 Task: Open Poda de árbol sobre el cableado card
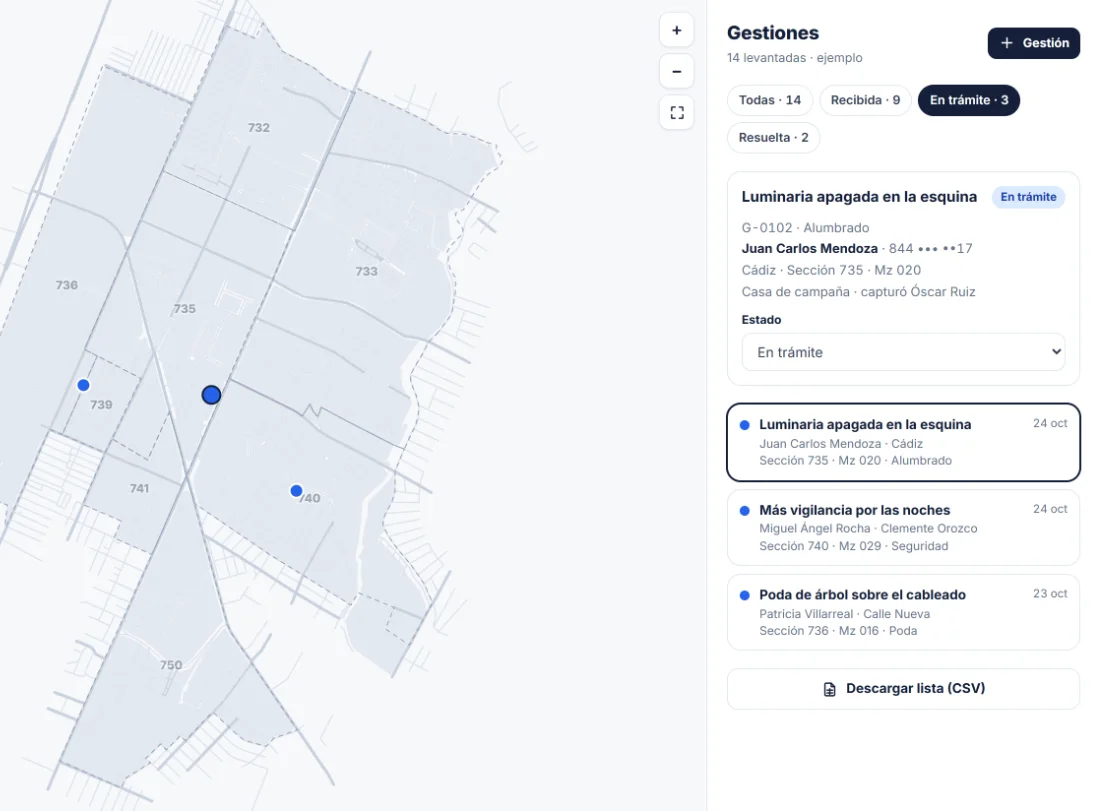pos(903,612)
